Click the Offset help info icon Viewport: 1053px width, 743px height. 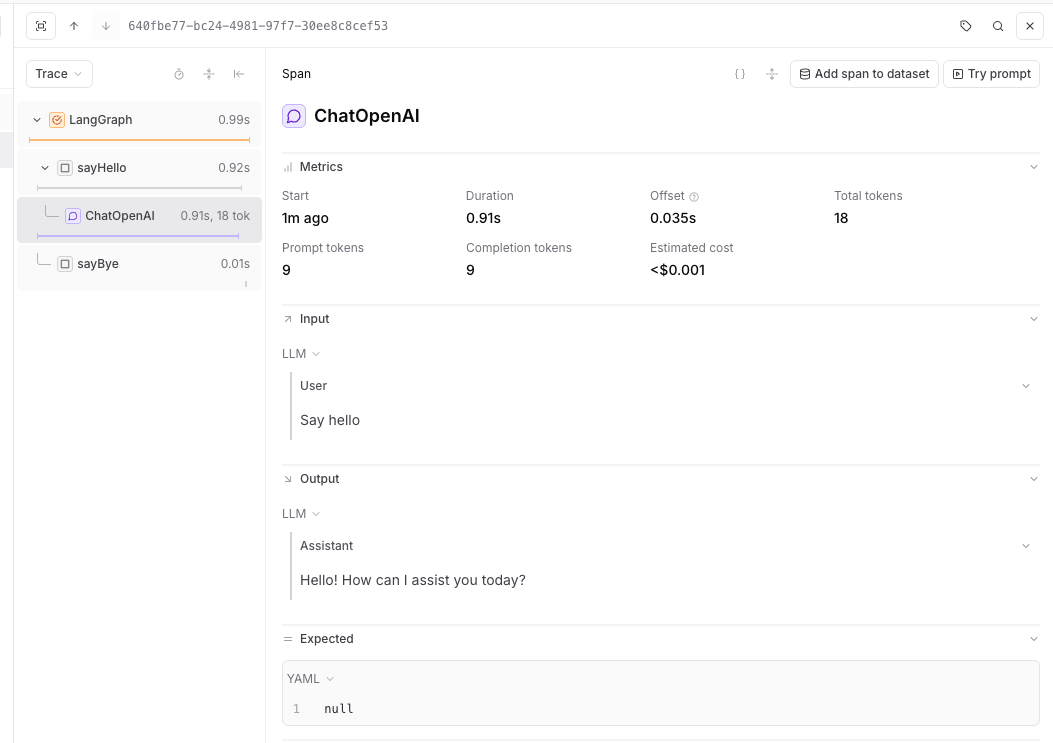click(x=694, y=197)
